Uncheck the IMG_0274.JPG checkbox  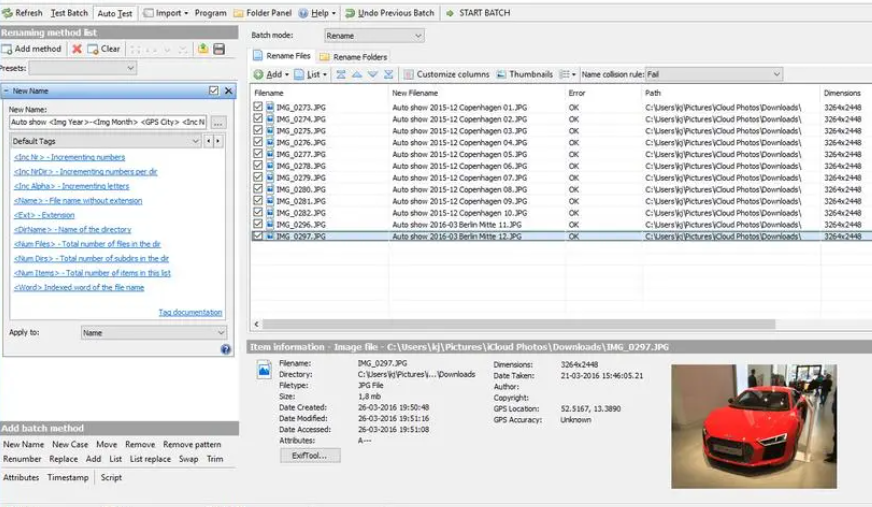pos(257,118)
